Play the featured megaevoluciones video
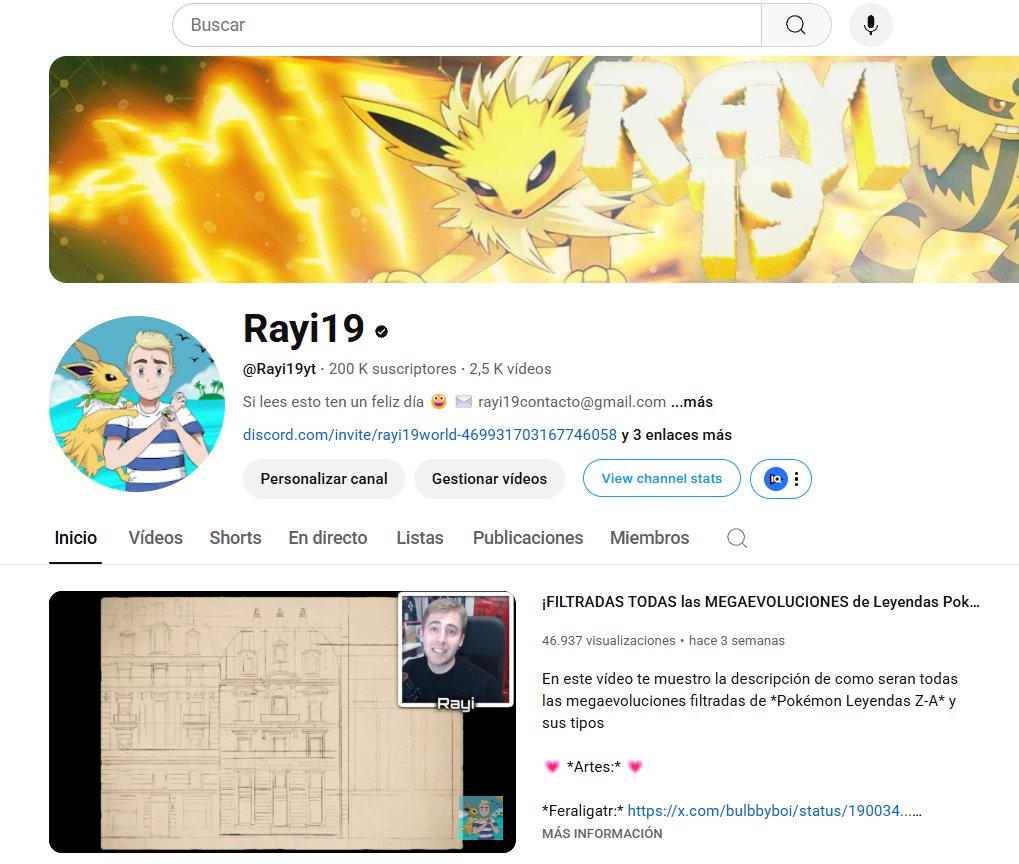Screen dimensions: 1019x864 282,722
